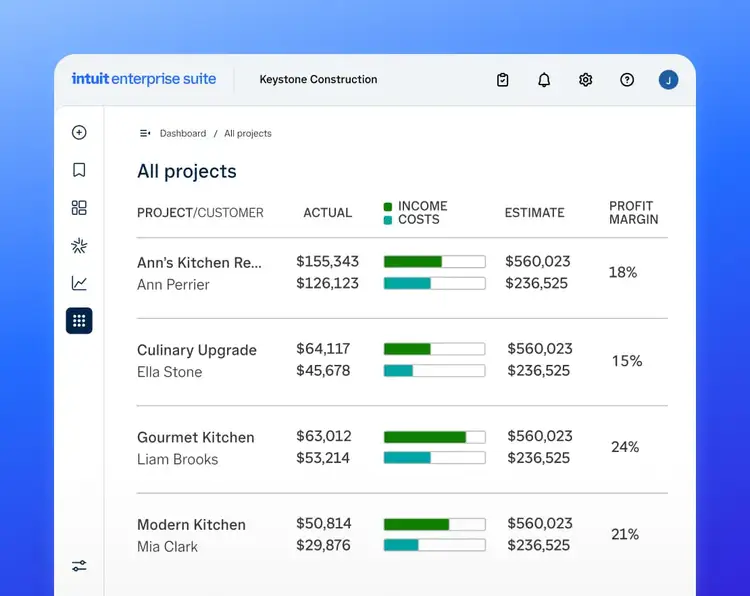Open the starburst assistant icon in sidebar
The width and height of the screenshot is (750, 596).
(79, 245)
